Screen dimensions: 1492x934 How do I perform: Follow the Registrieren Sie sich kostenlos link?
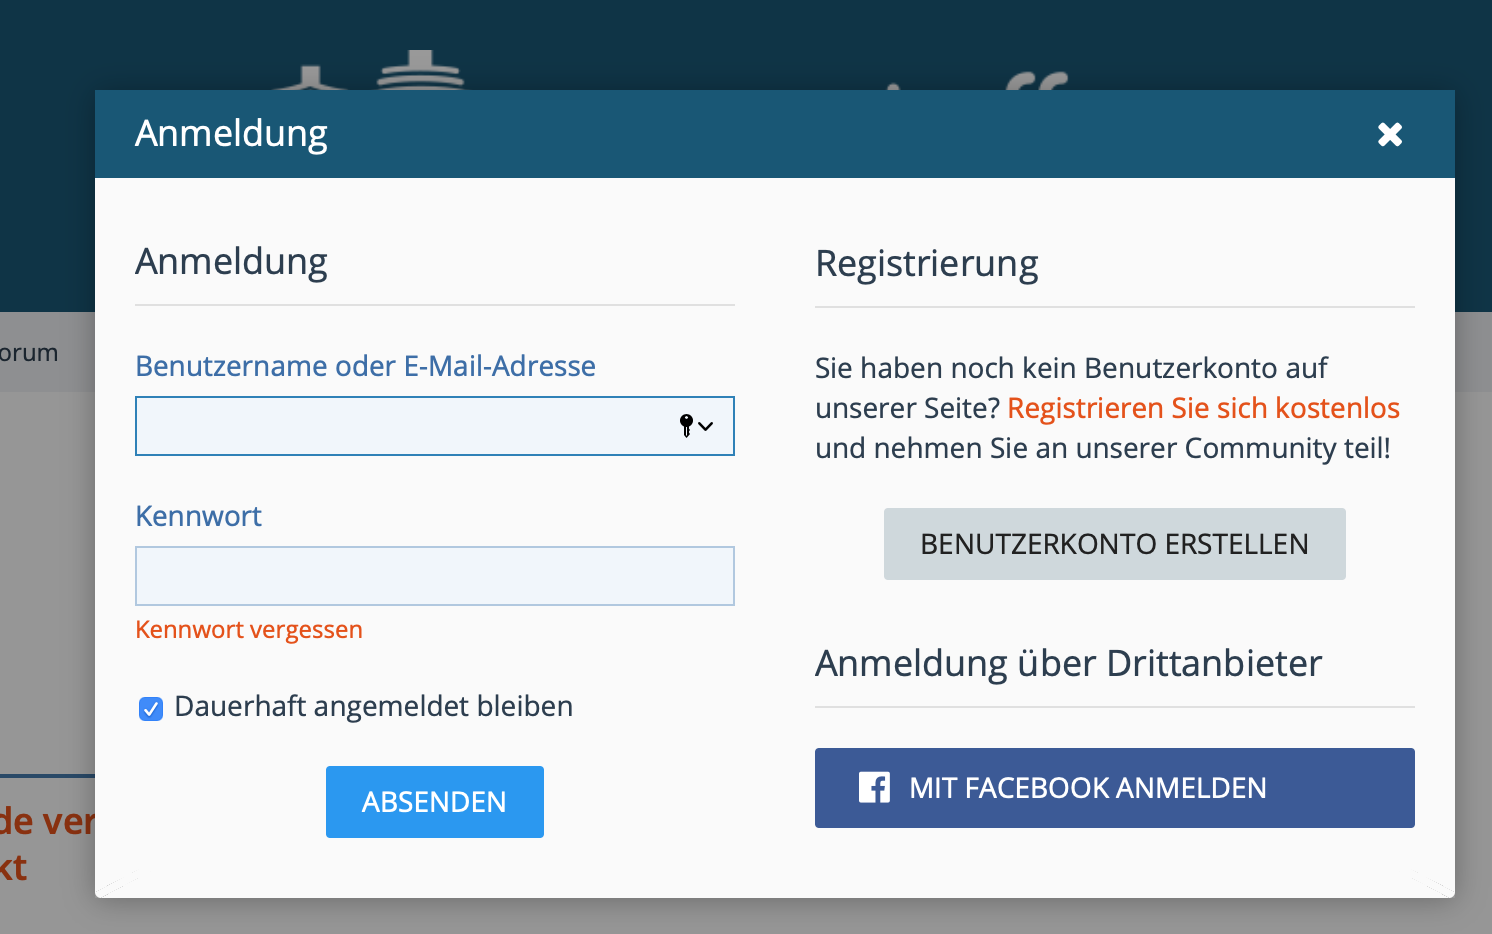pos(1203,408)
